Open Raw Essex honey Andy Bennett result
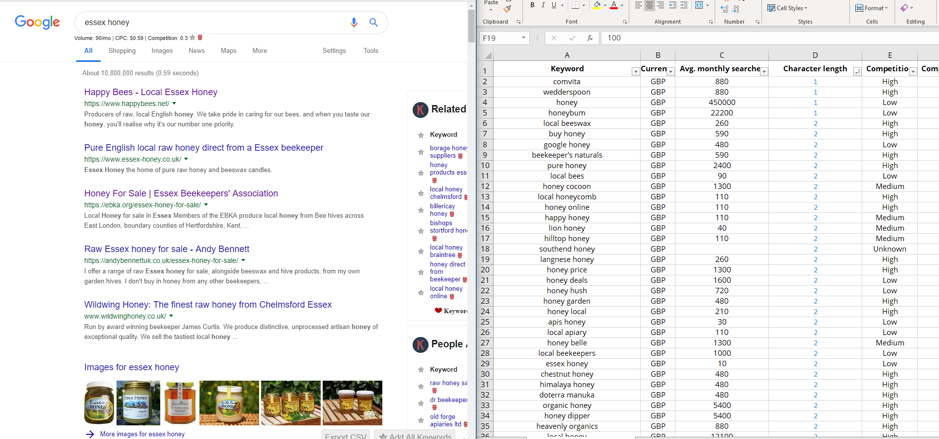 click(166, 249)
